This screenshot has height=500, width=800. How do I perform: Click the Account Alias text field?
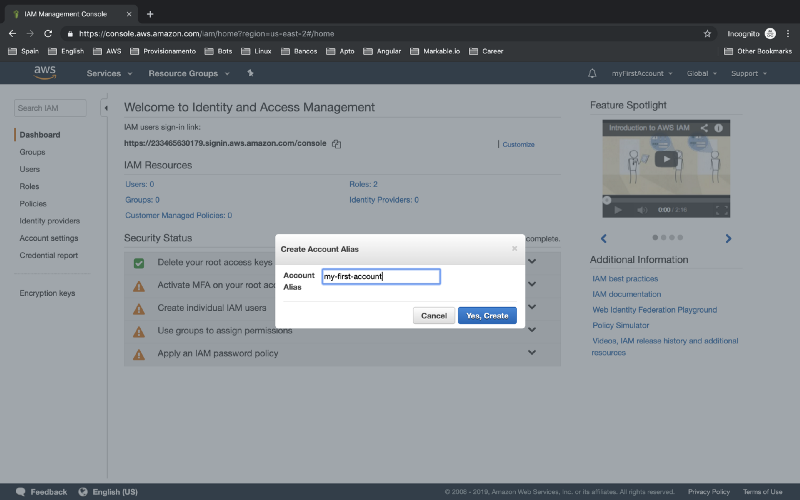381,277
